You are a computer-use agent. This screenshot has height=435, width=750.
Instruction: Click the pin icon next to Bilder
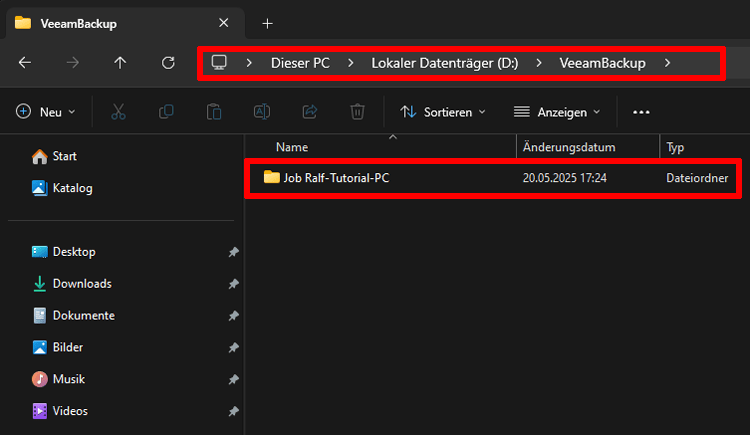[233, 347]
